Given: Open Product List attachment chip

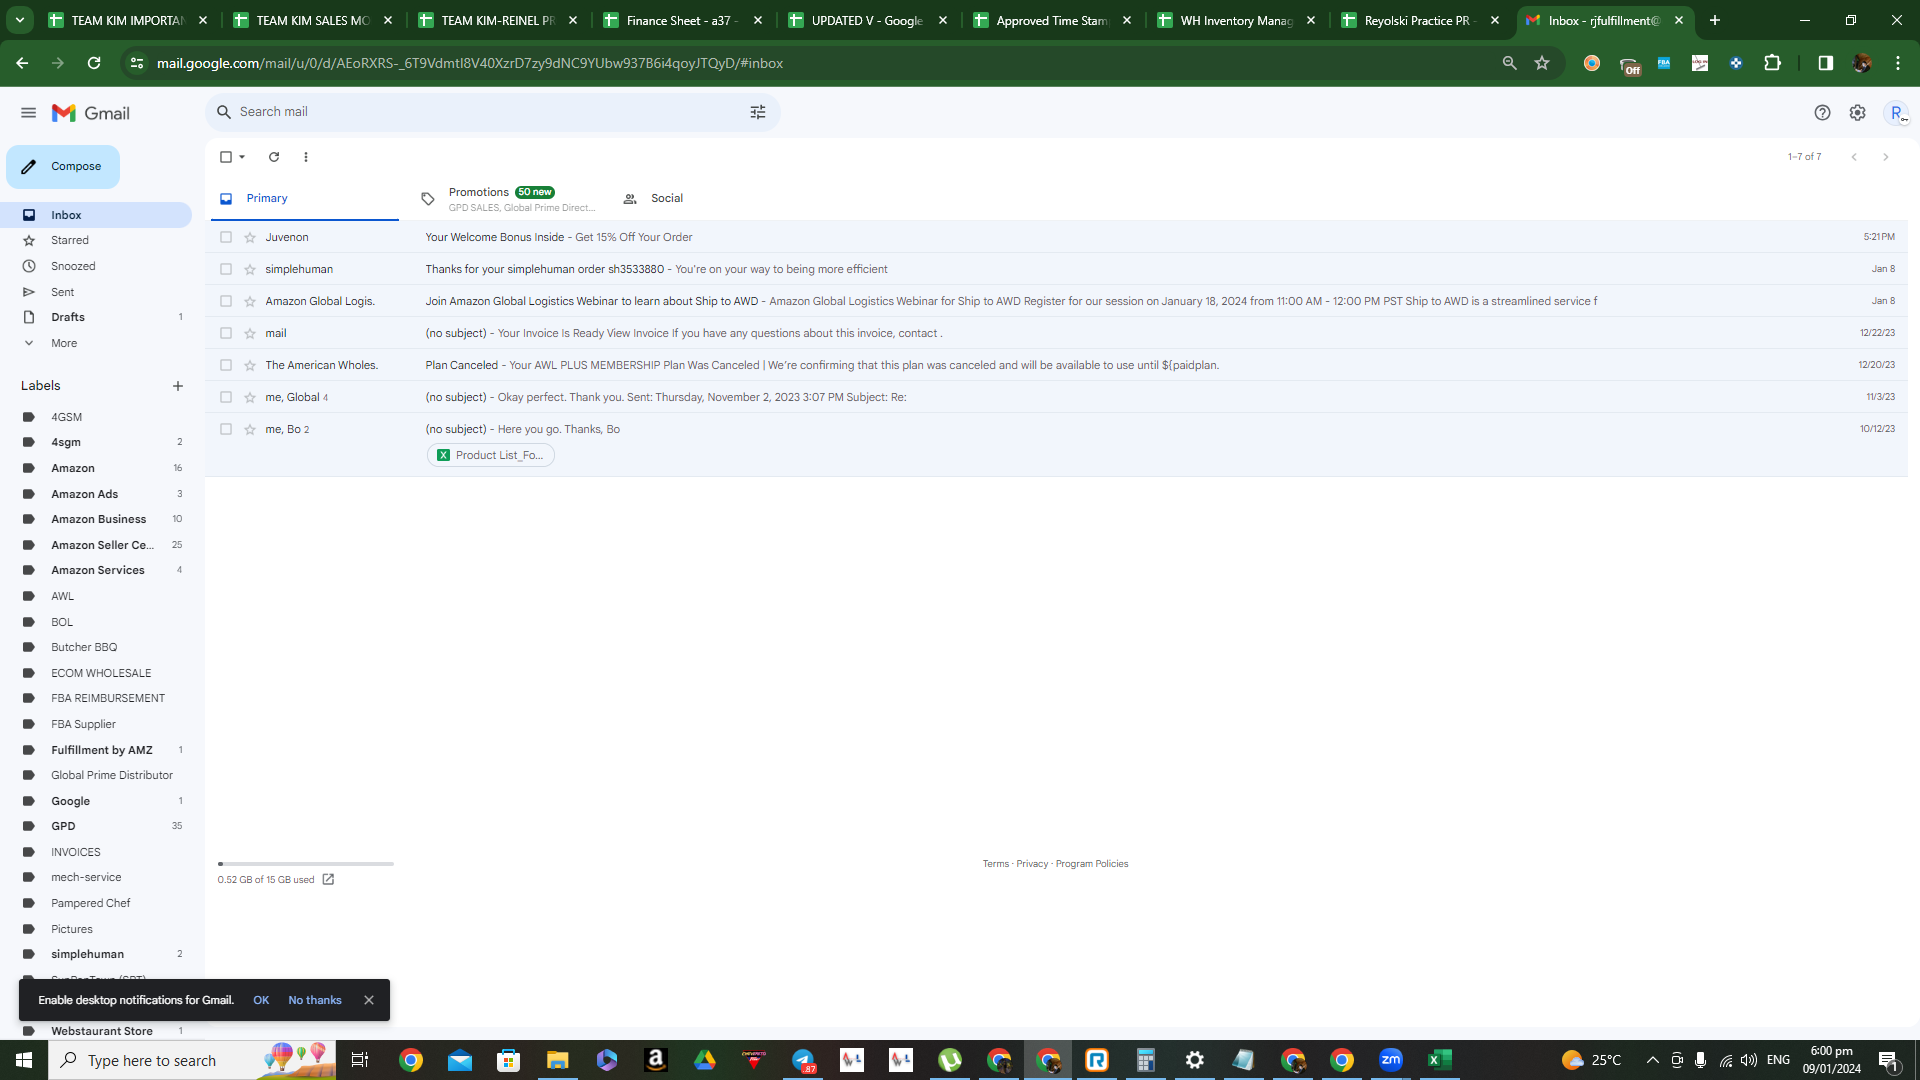Looking at the screenshot, I should (491, 455).
